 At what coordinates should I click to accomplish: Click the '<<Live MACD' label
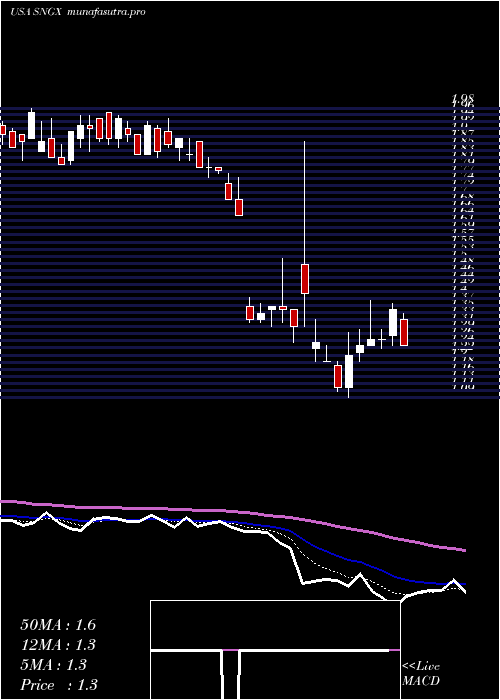point(421,674)
